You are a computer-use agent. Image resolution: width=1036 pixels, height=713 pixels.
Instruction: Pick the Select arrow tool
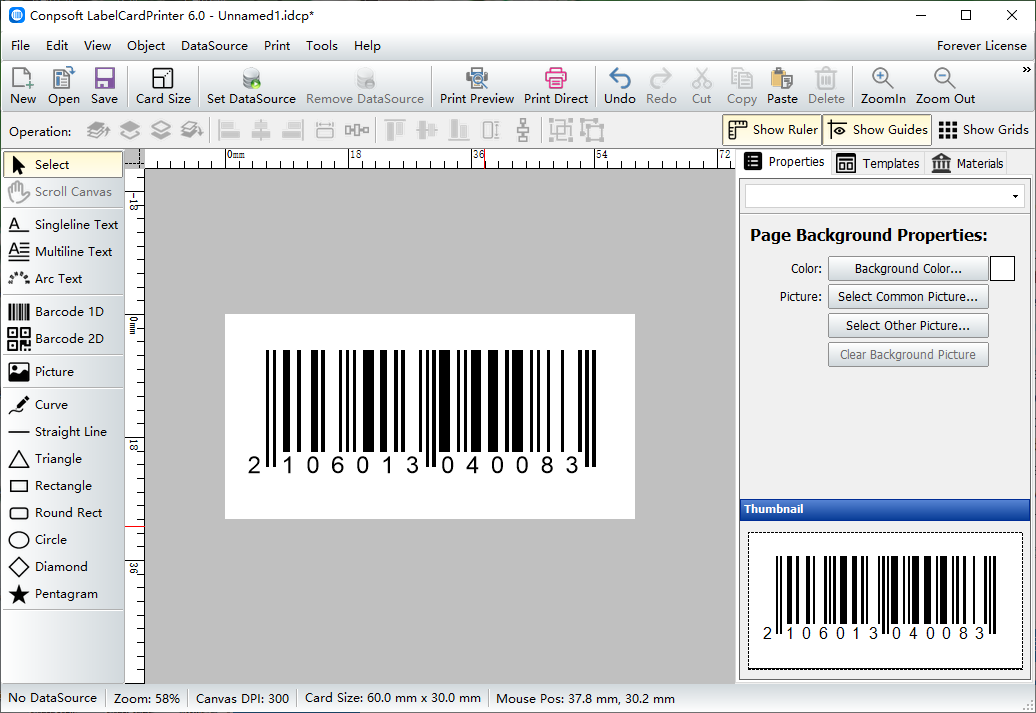tap(63, 165)
